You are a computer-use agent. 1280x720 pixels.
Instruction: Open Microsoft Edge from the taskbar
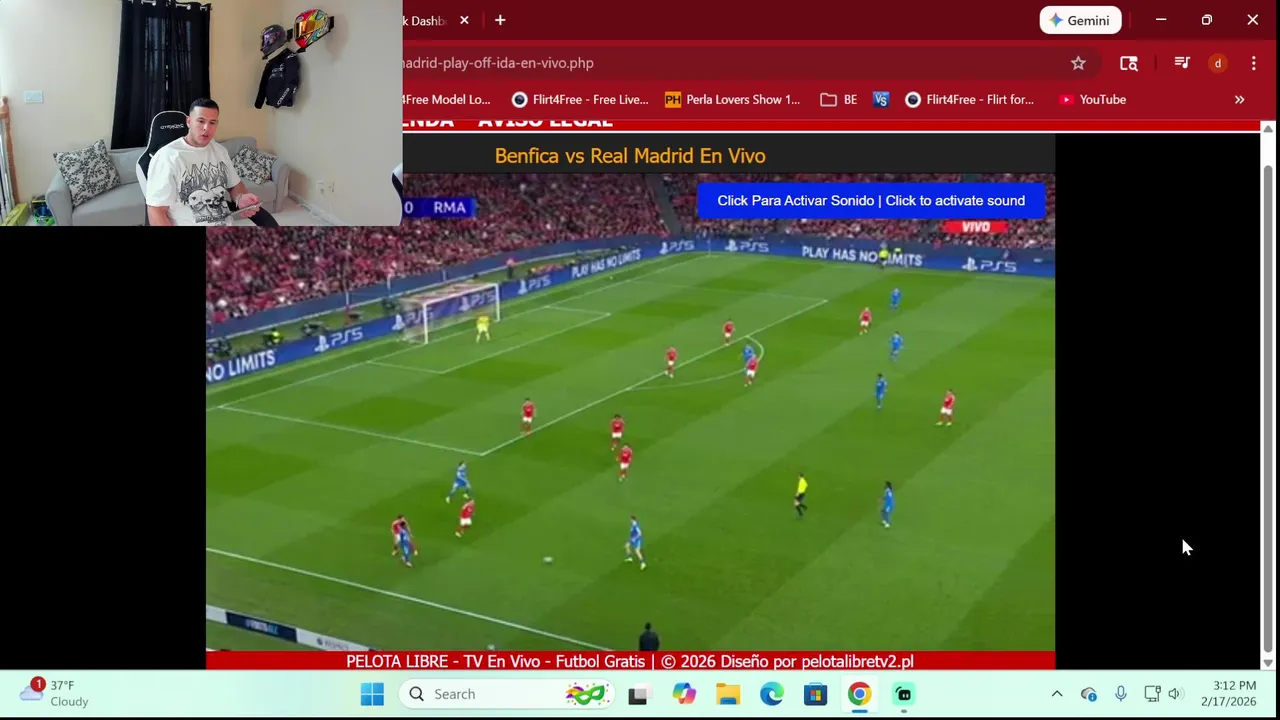[x=772, y=694]
